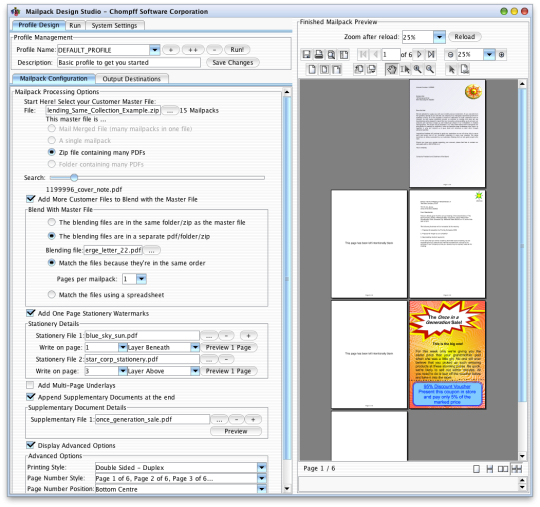Jump to last page of preview

coord(431,54)
